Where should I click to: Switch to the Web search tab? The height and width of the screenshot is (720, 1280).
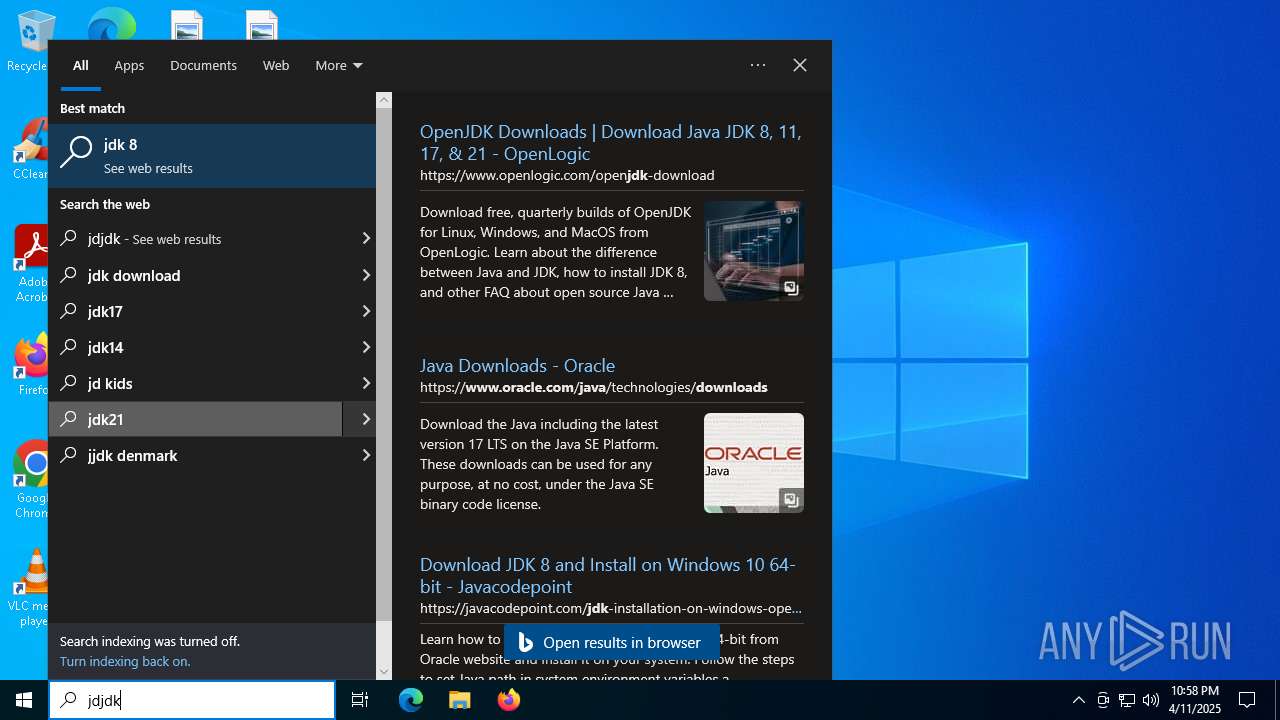tap(276, 65)
